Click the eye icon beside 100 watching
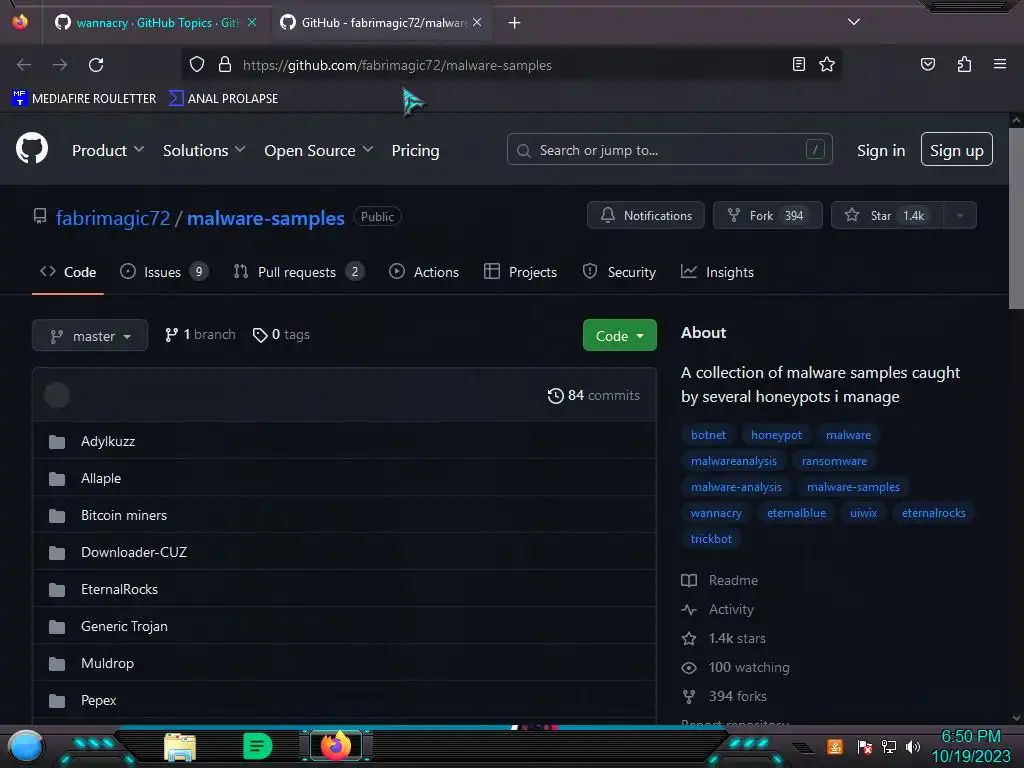Screen dimensions: 1024x768 pos(689,668)
